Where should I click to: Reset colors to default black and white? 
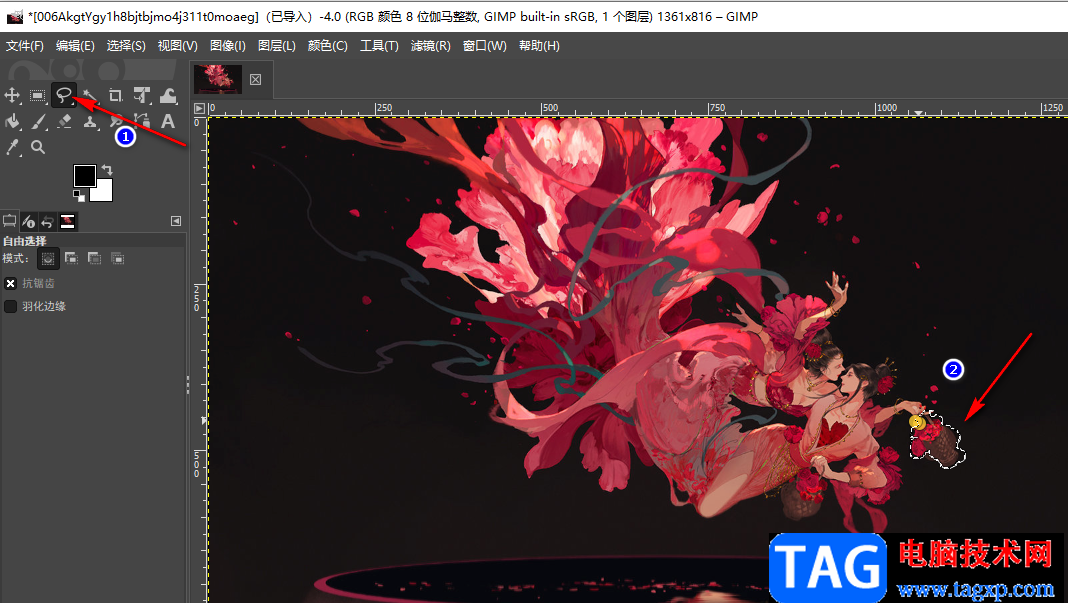(x=78, y=196)
